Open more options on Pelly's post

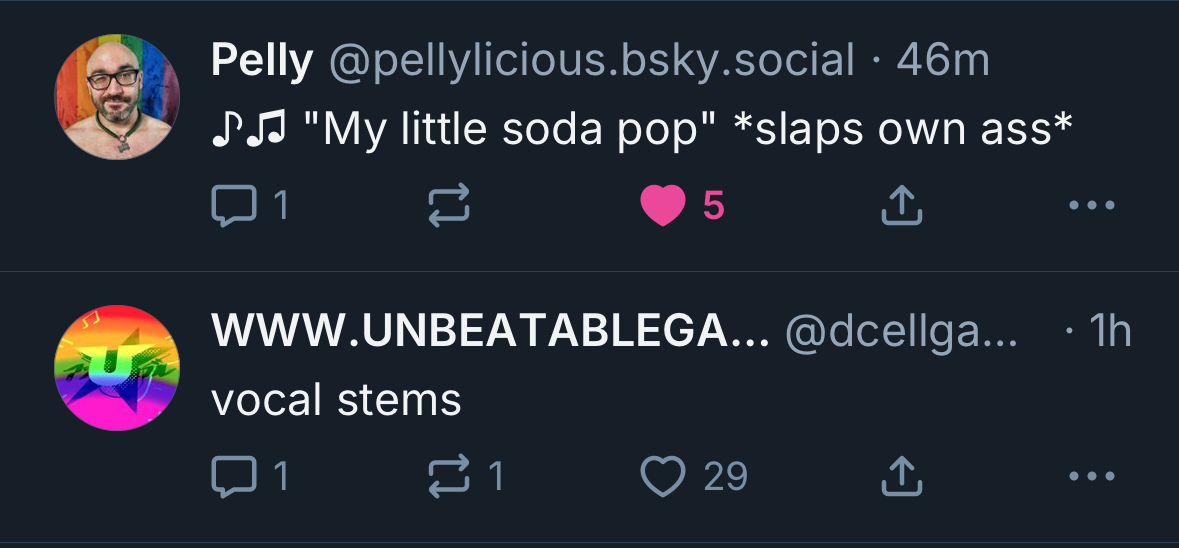point(1091,206)
